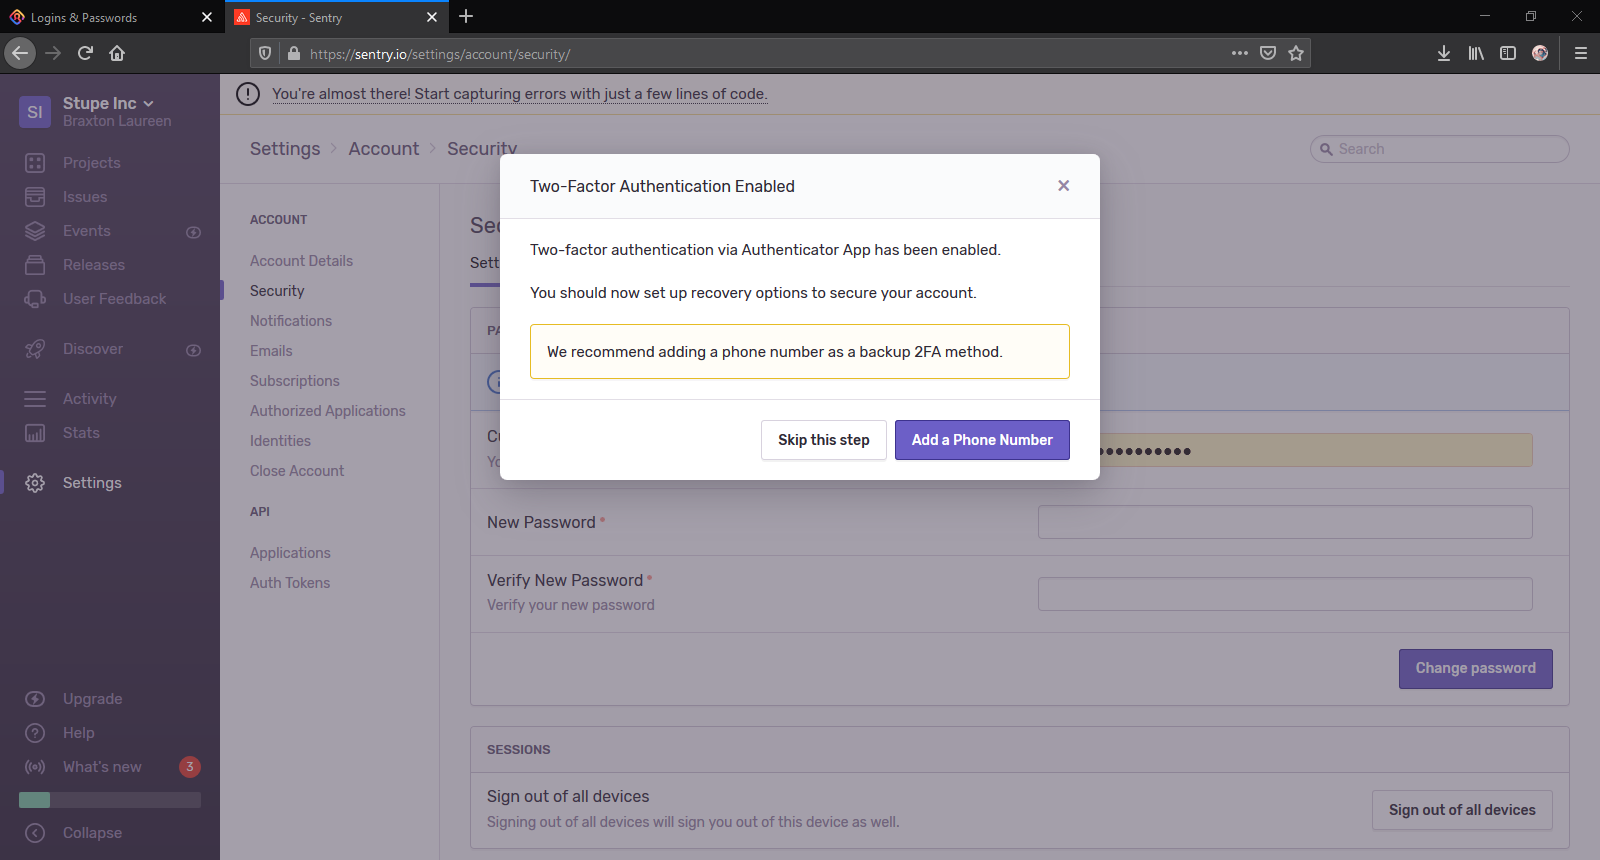Select Account Details in settings menu
This screenshot has width=1600, height=860.
point(301,261)
